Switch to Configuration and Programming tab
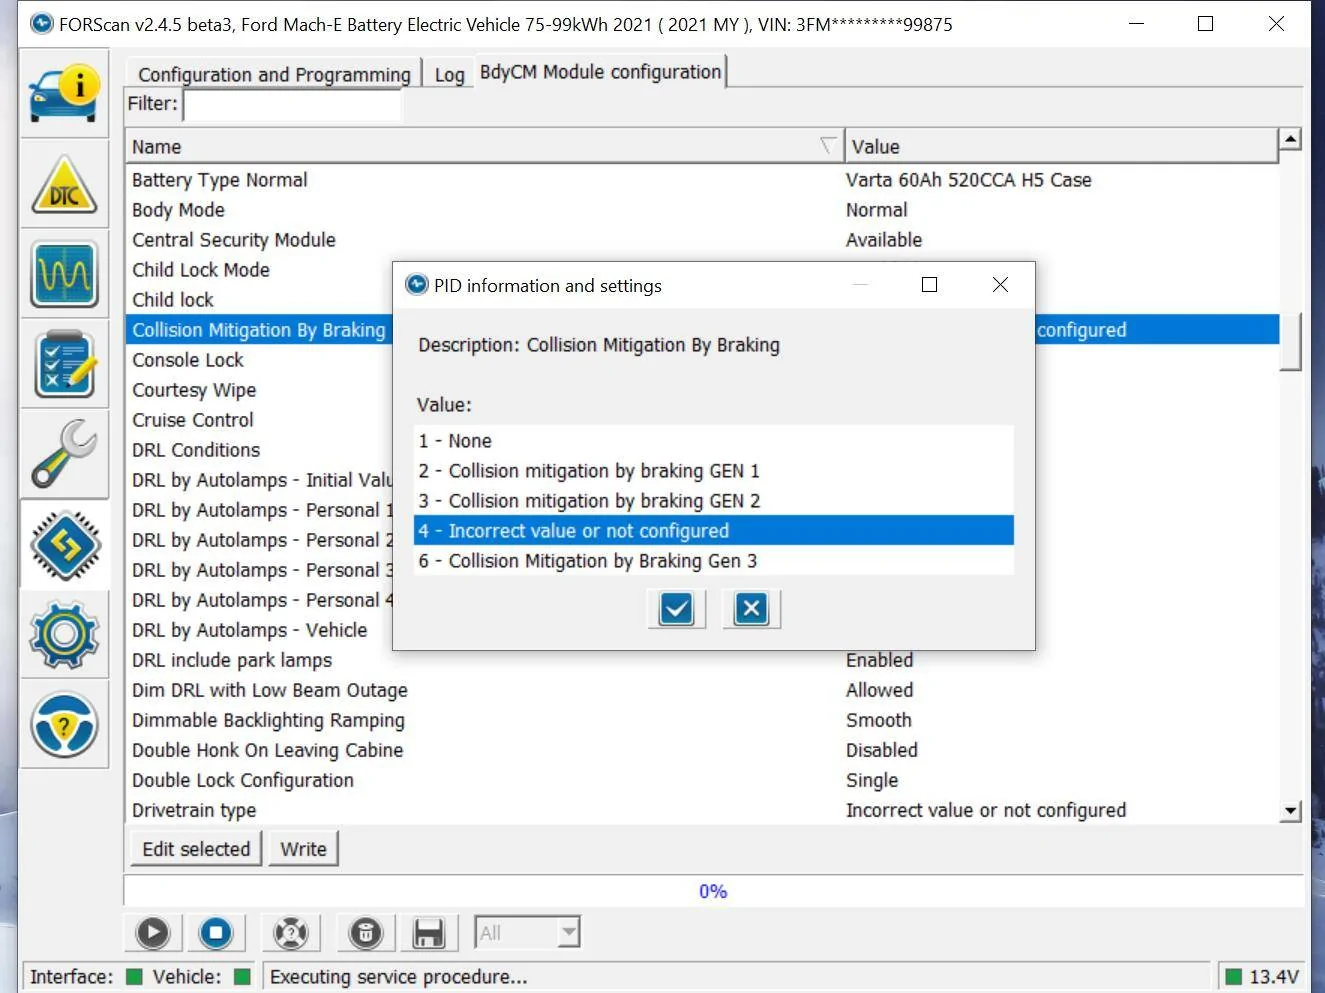This screenshot has height=993, width=1325. [274, 75]
